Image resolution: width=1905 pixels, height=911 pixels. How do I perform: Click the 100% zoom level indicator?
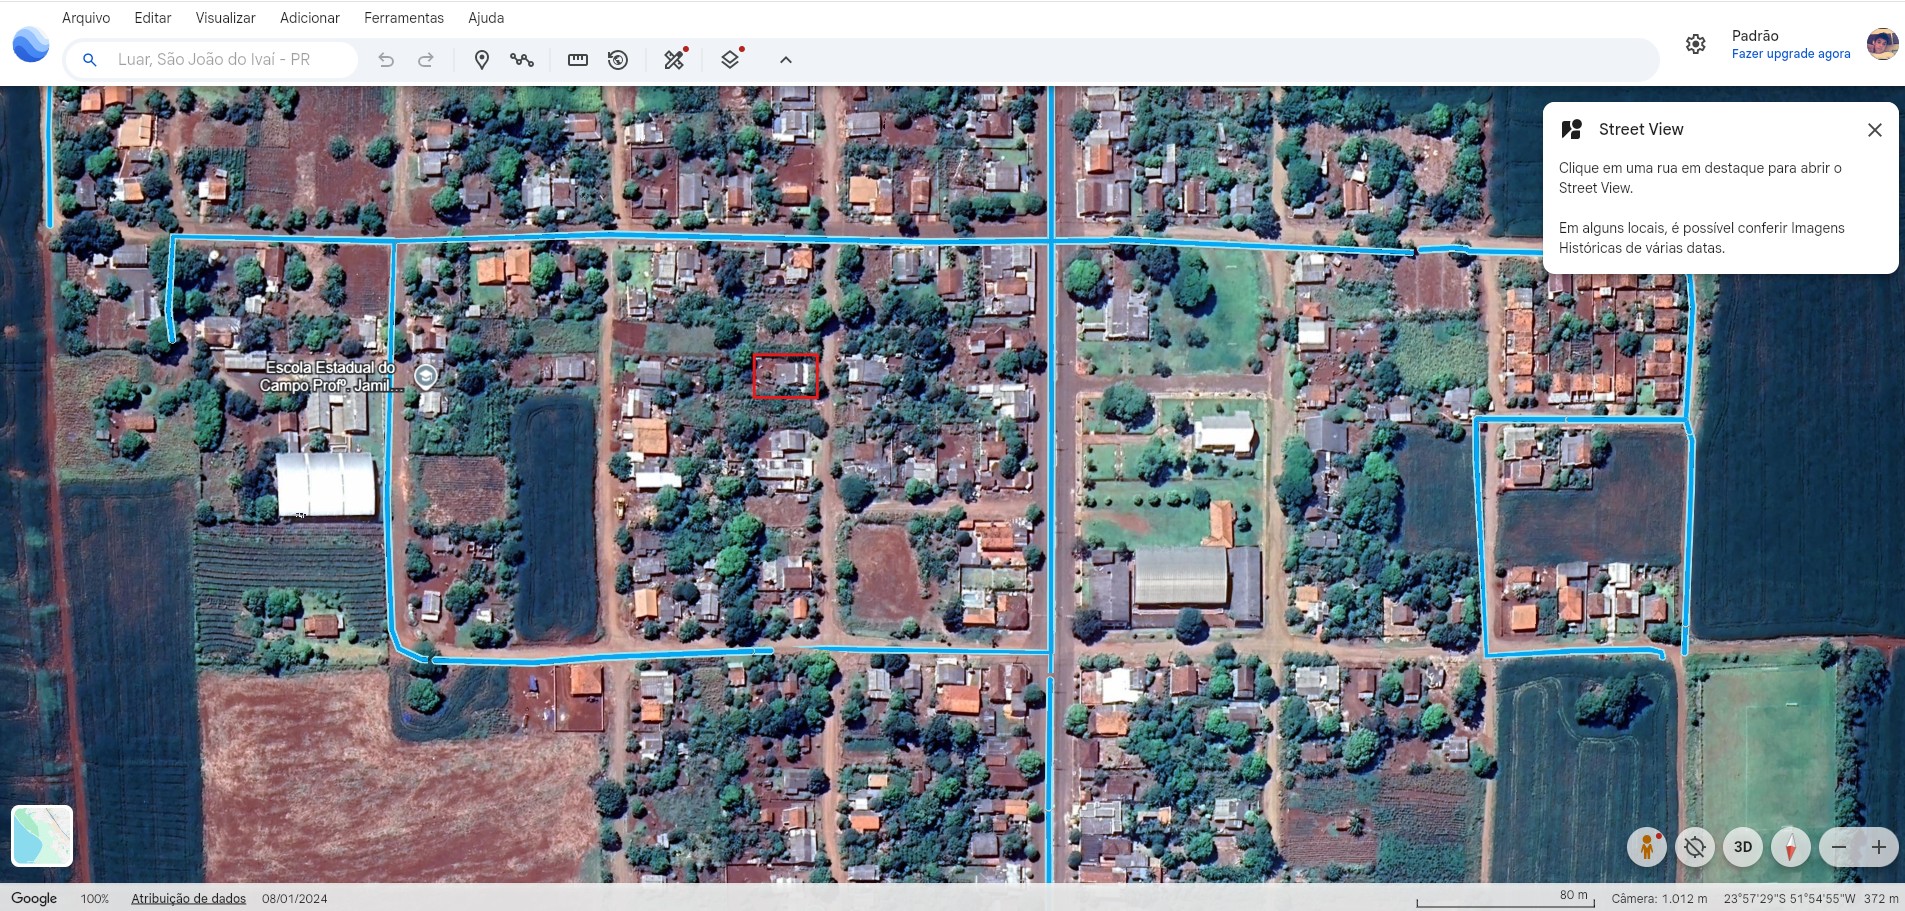click(x=95, y=899)
